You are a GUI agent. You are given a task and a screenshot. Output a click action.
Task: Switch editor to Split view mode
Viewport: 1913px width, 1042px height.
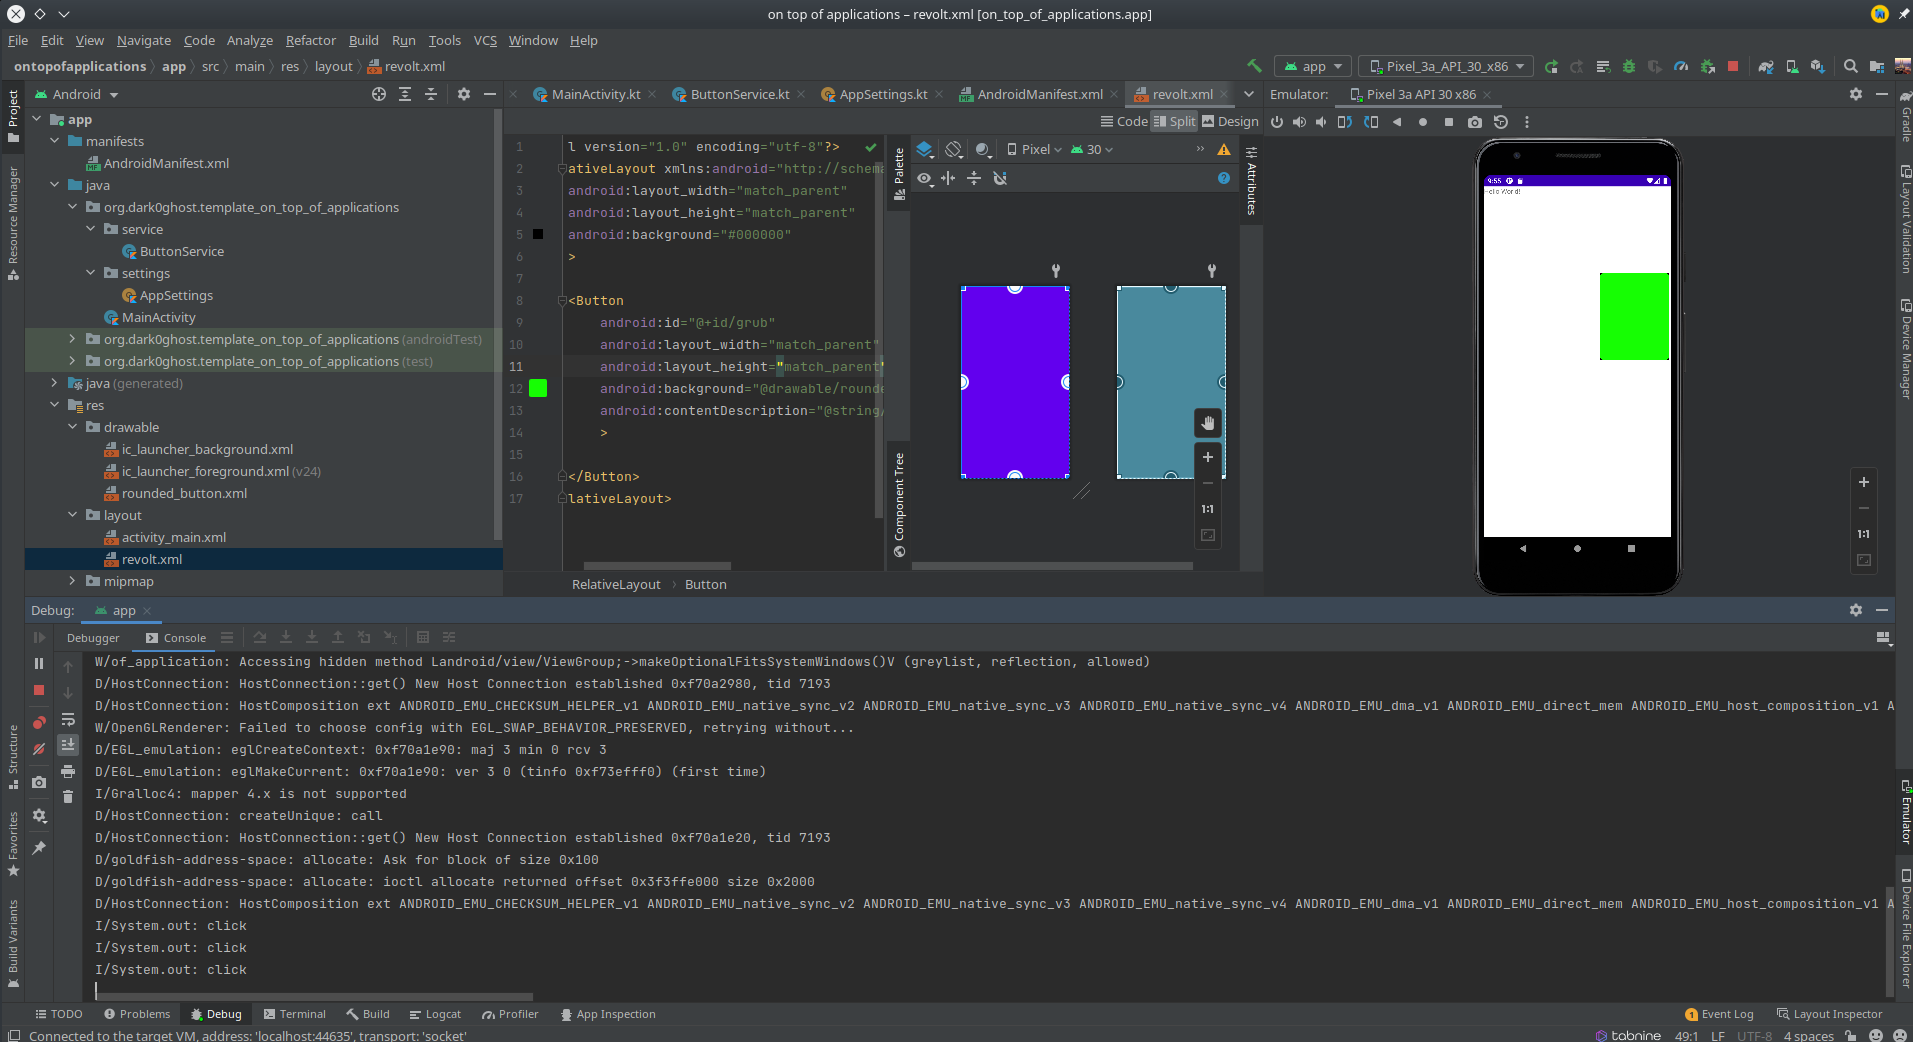1174,122
